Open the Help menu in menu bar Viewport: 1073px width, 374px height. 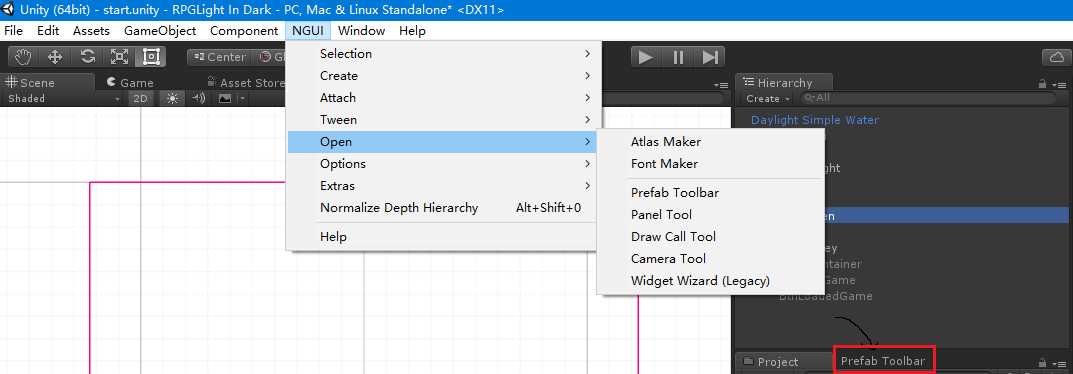tap(413, 31)
